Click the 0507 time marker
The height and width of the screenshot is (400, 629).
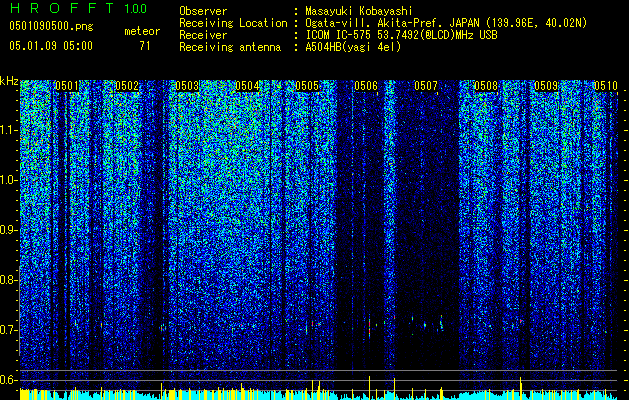click(x=426, y=86)
